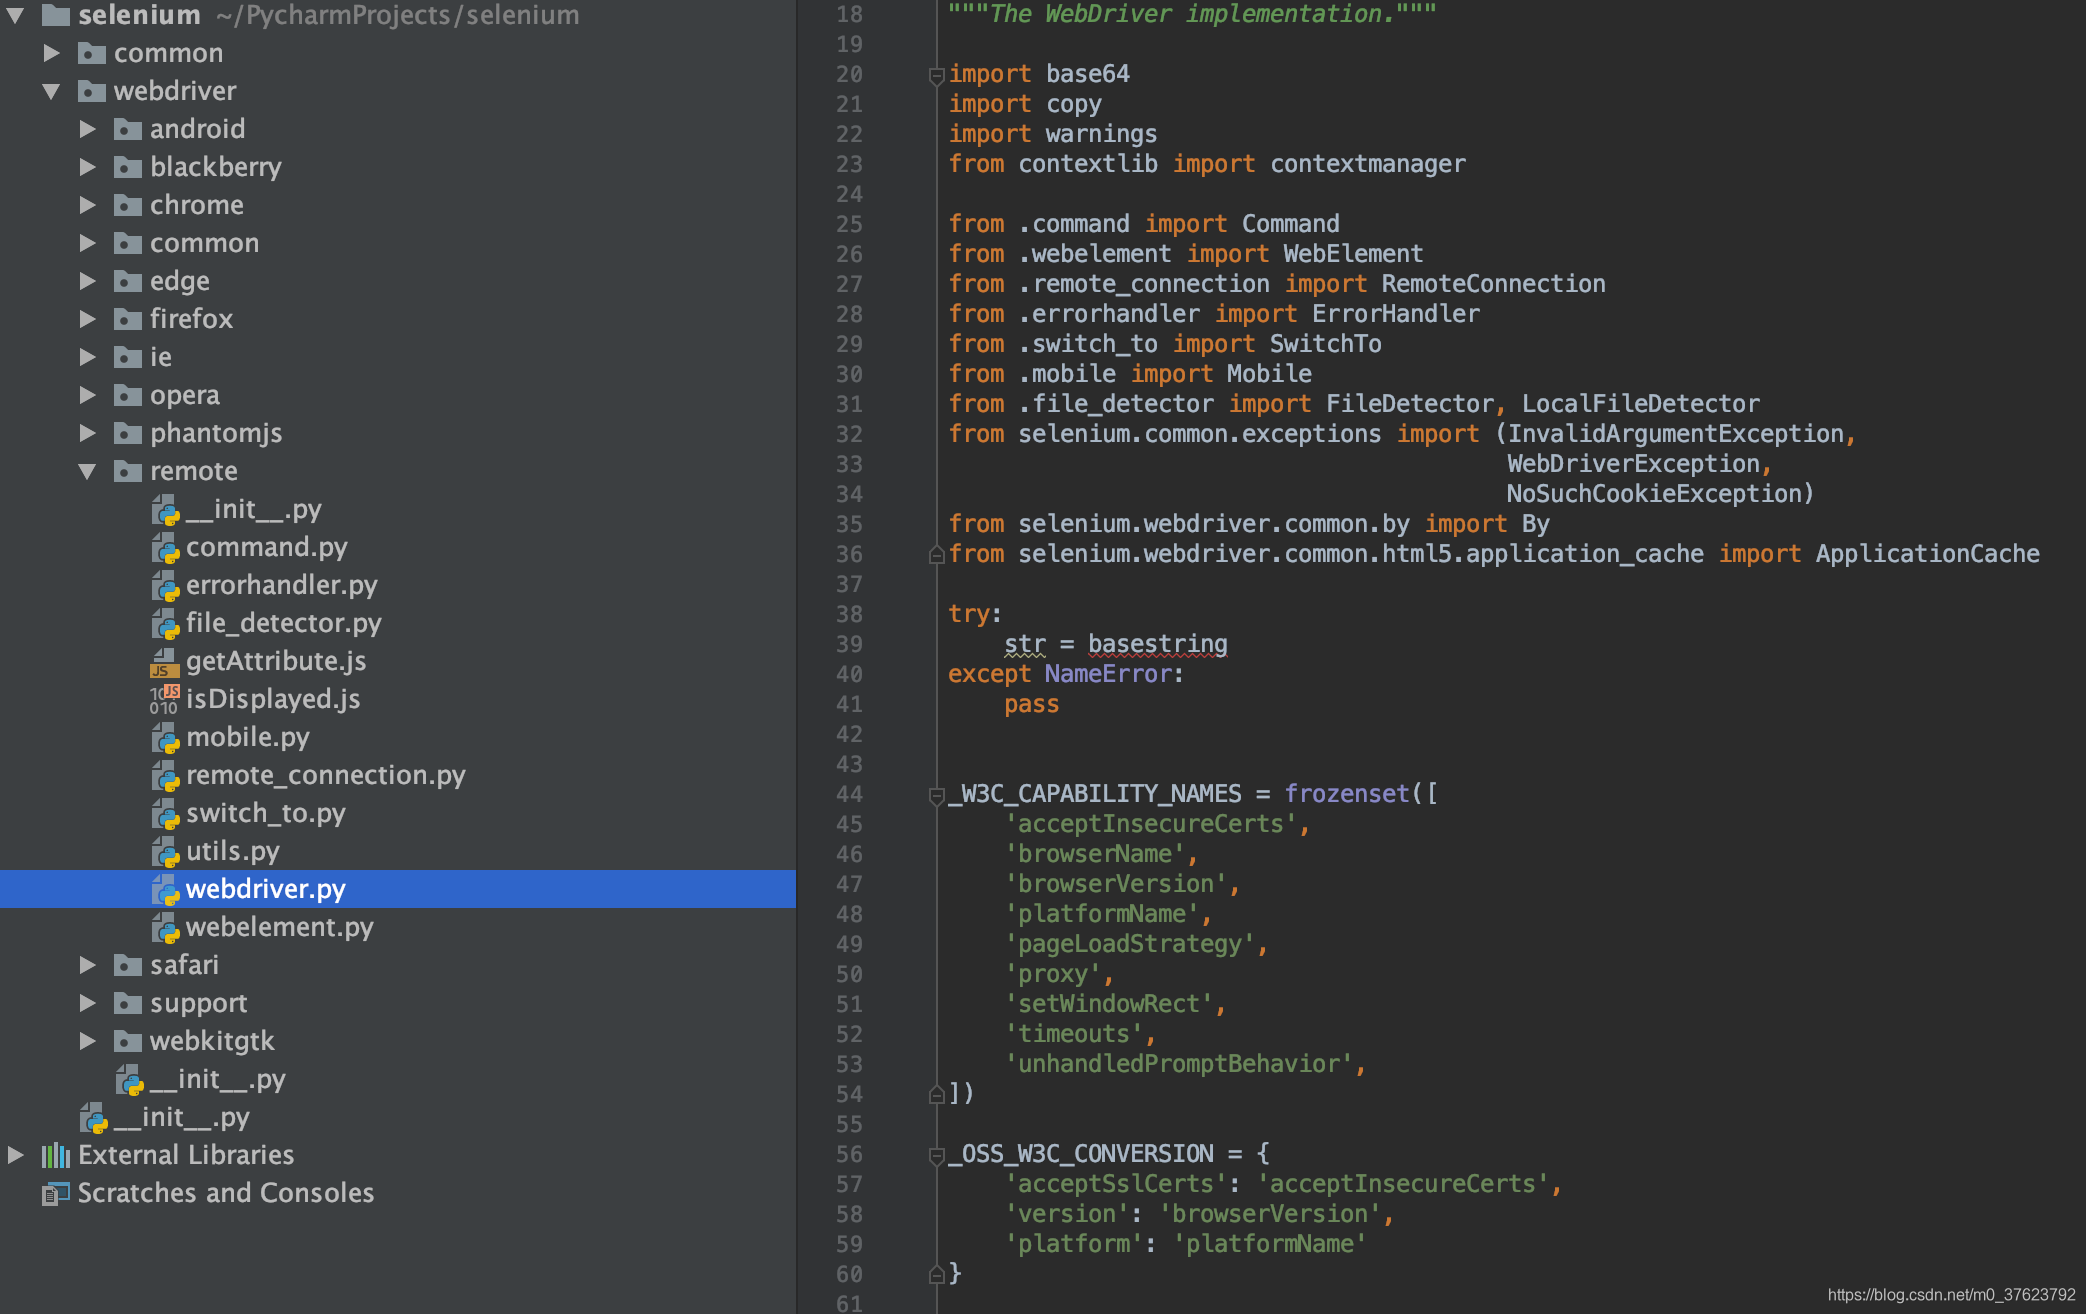
Task: Click the underlined basestring identifier
Action: 1157,644
